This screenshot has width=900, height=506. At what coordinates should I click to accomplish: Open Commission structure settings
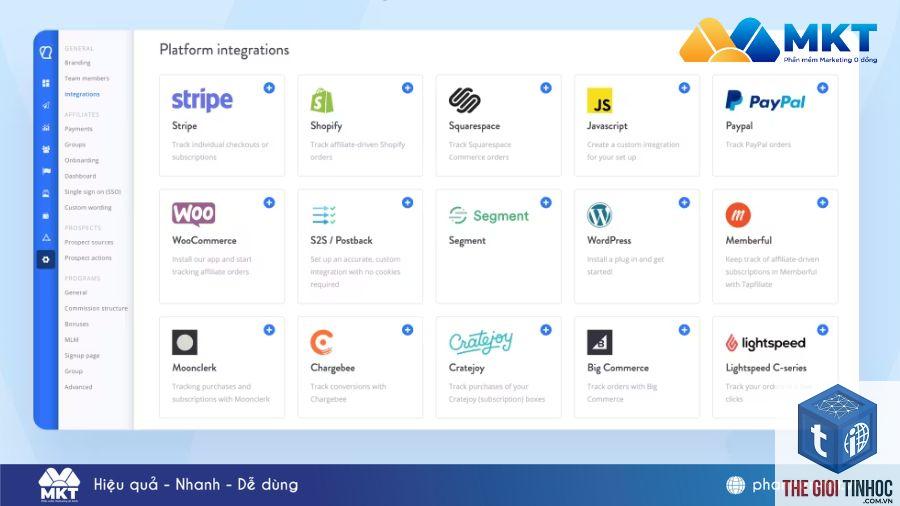[96, 308]
